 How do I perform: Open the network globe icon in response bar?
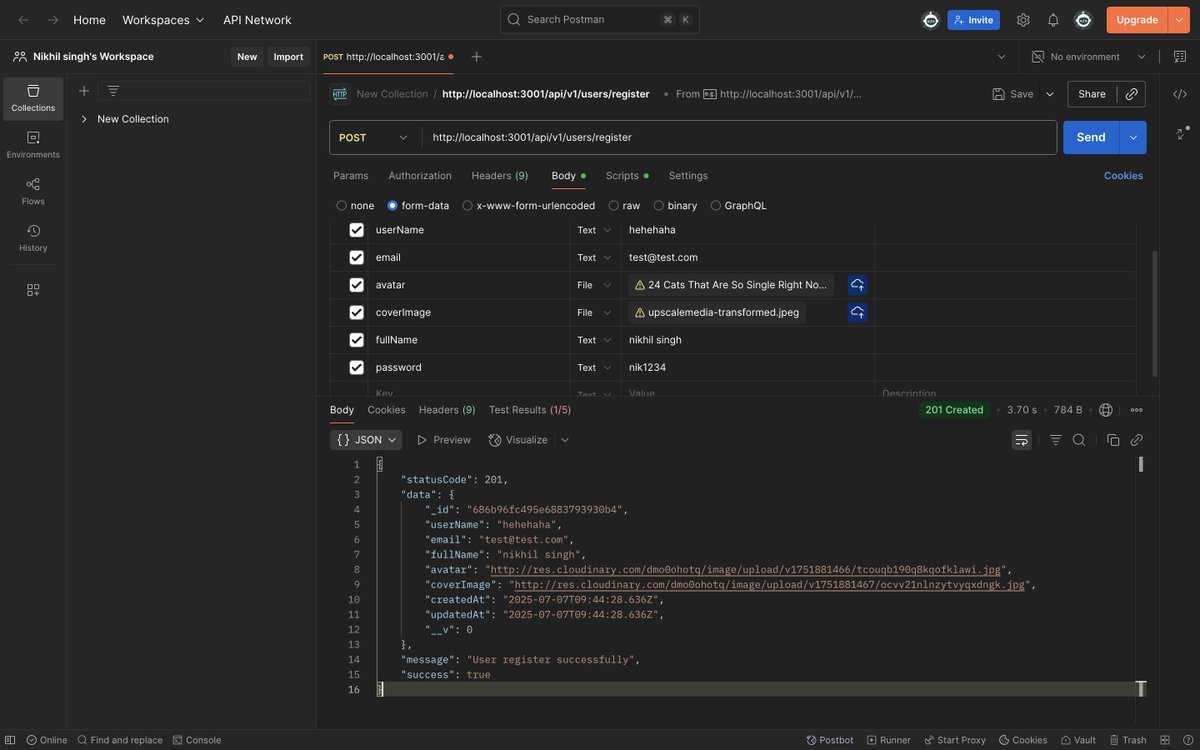click(1105, 410)
